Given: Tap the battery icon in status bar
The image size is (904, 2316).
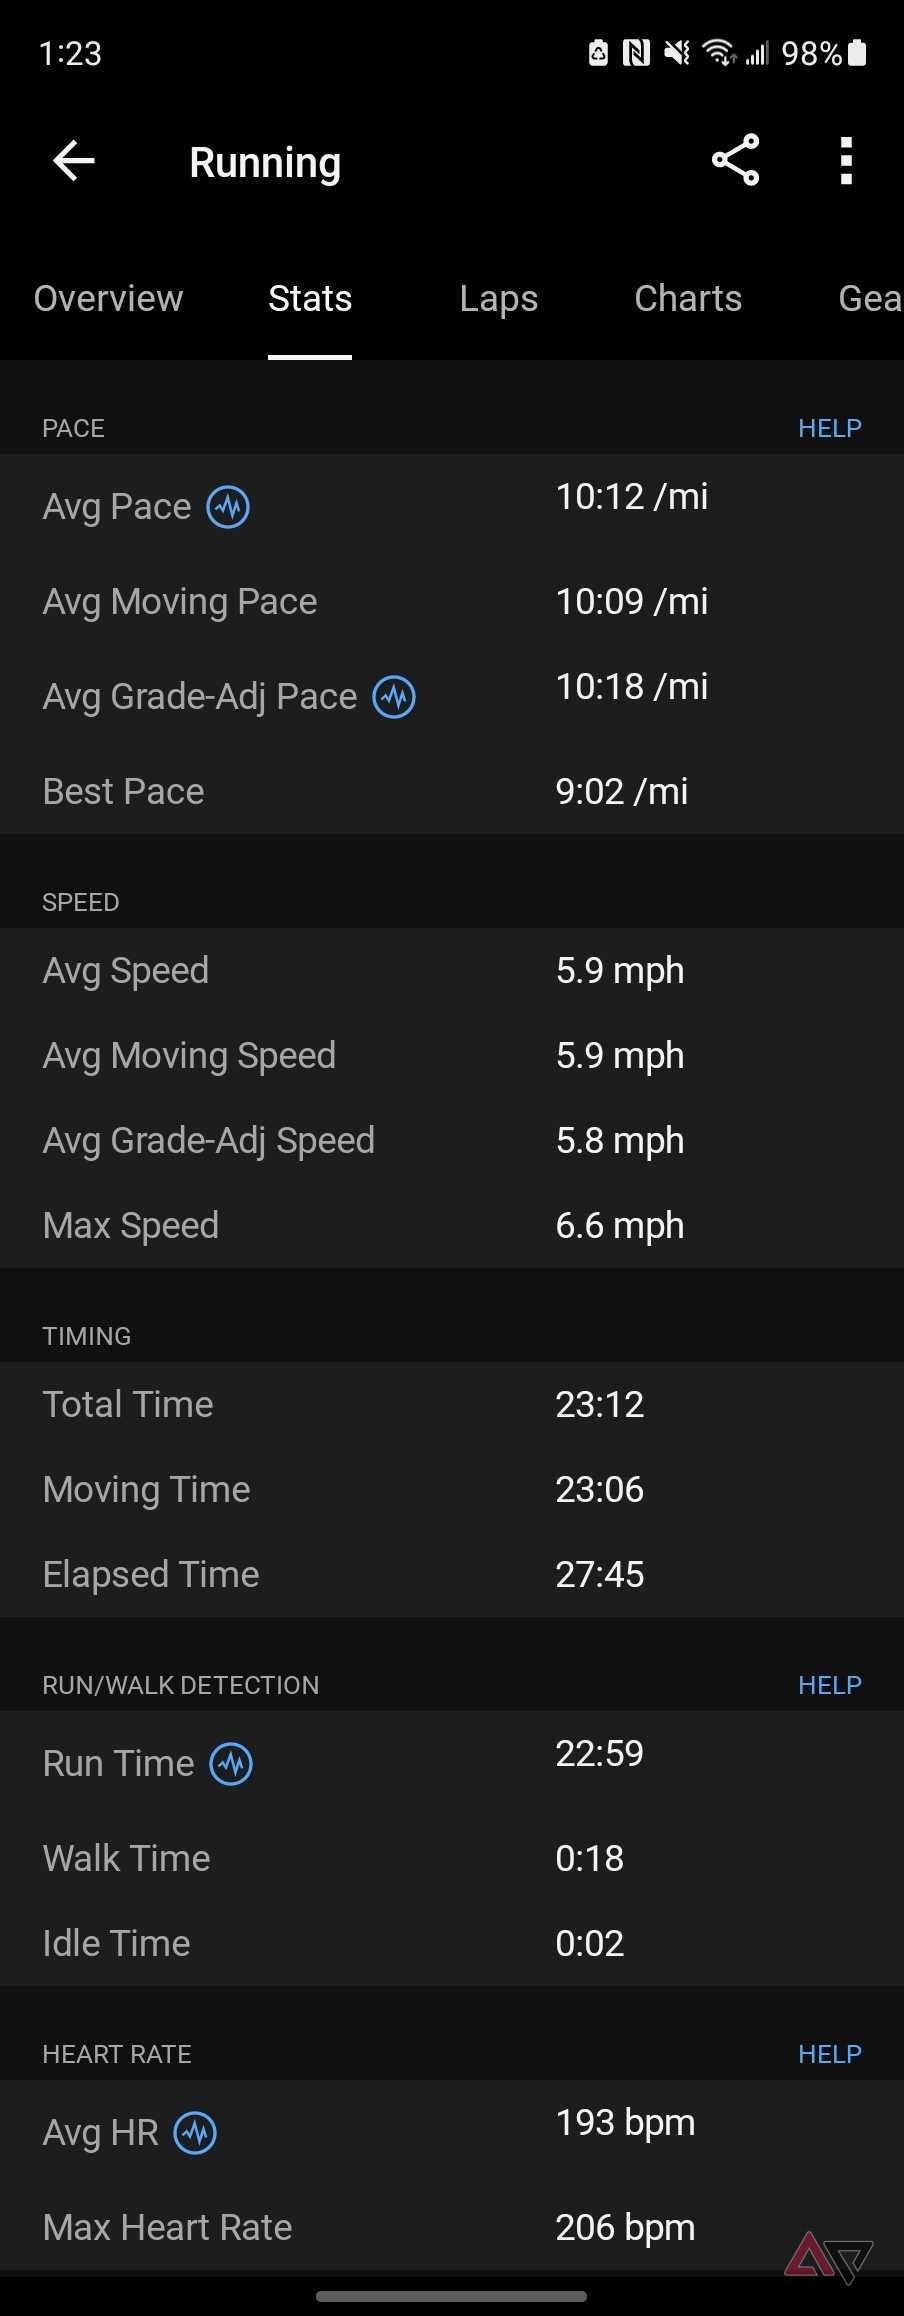Looking at the screenshot, I should tap(857, 53).
